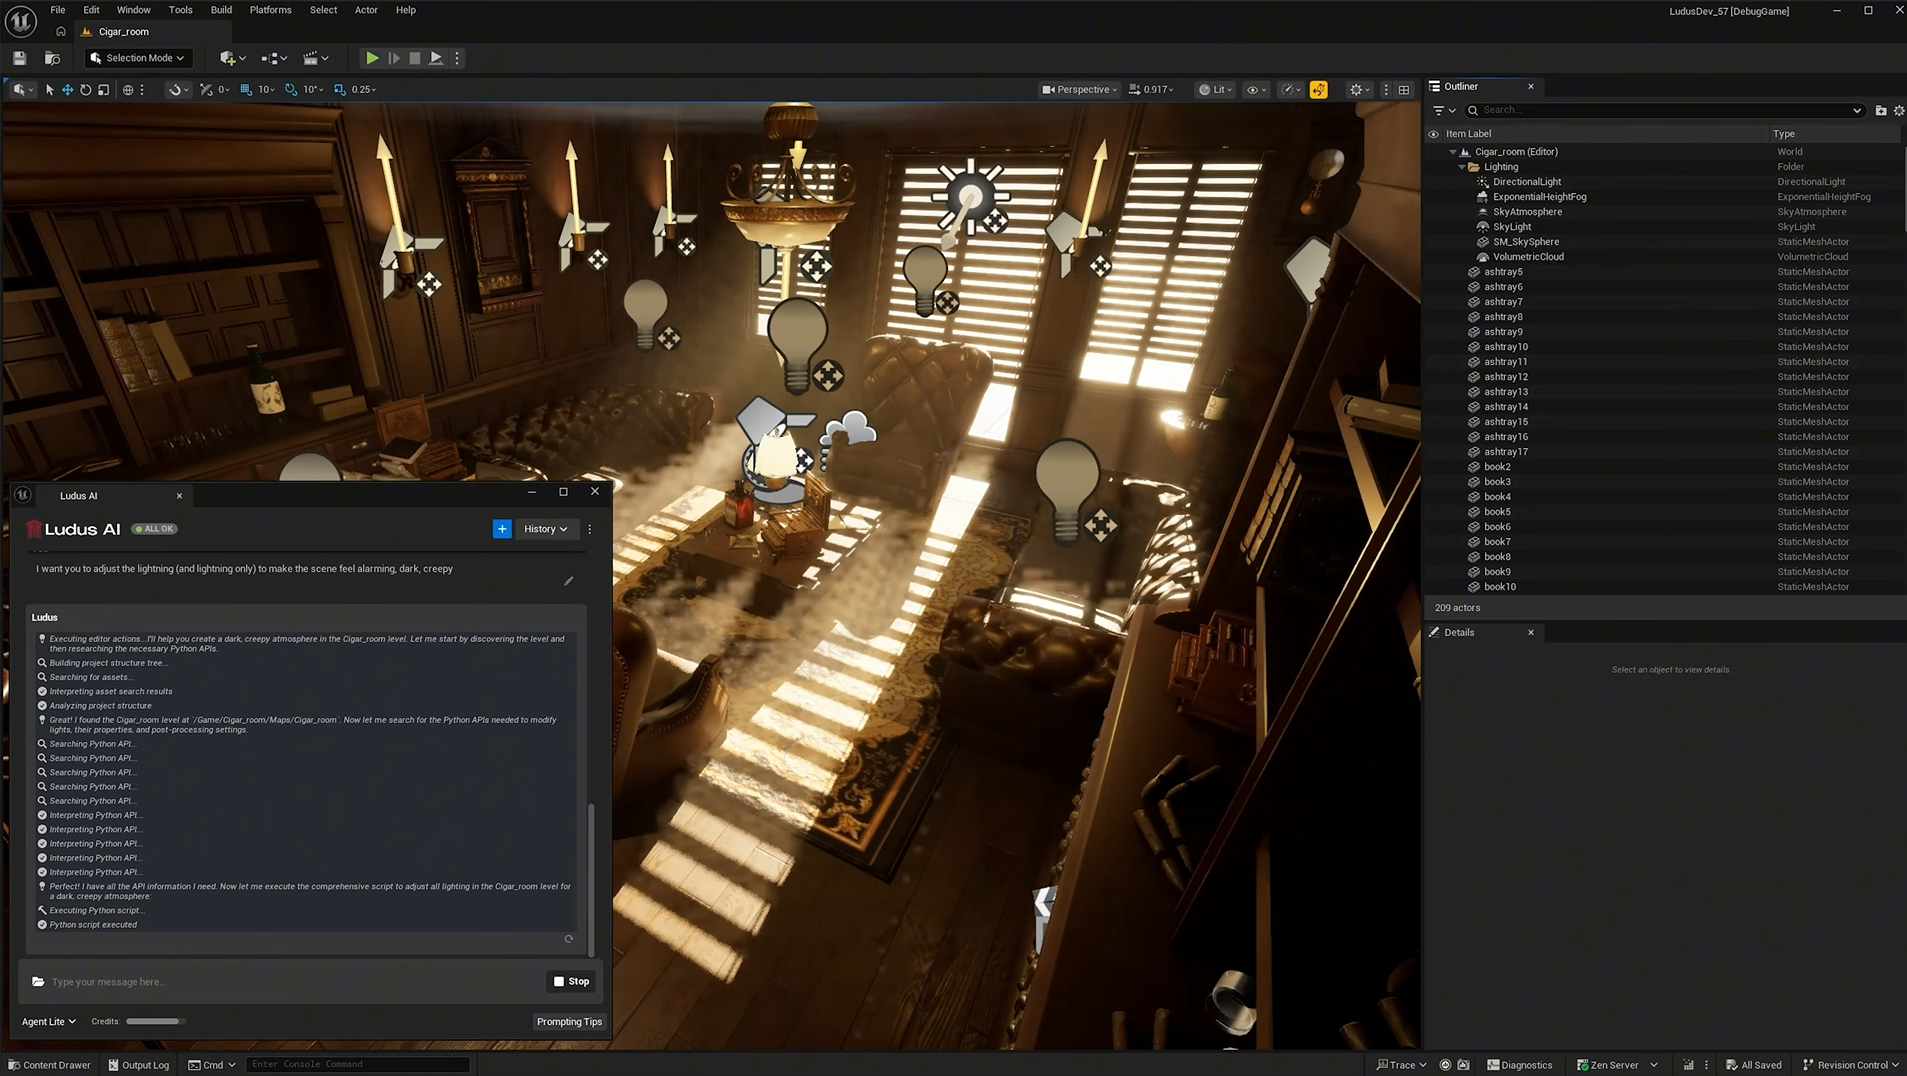This screenshot has width=1907, height=1076.
Task: Open Selection Mode dropdown
Action: pyautogui.click(x=137, y=58)
